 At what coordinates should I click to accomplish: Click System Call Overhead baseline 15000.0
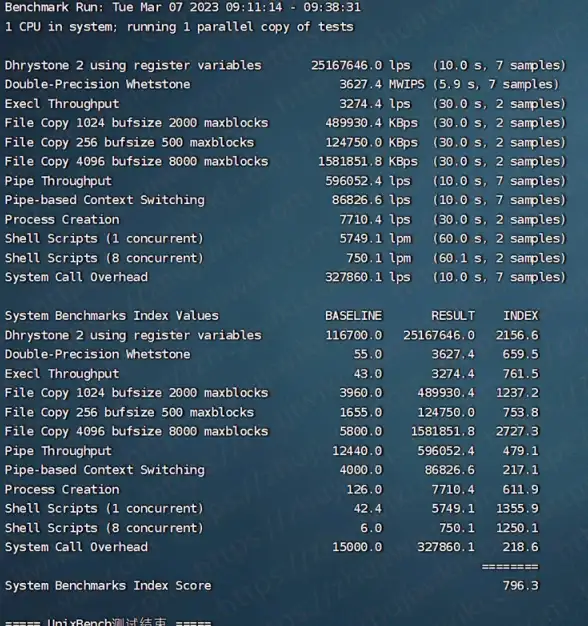point(357,547)
